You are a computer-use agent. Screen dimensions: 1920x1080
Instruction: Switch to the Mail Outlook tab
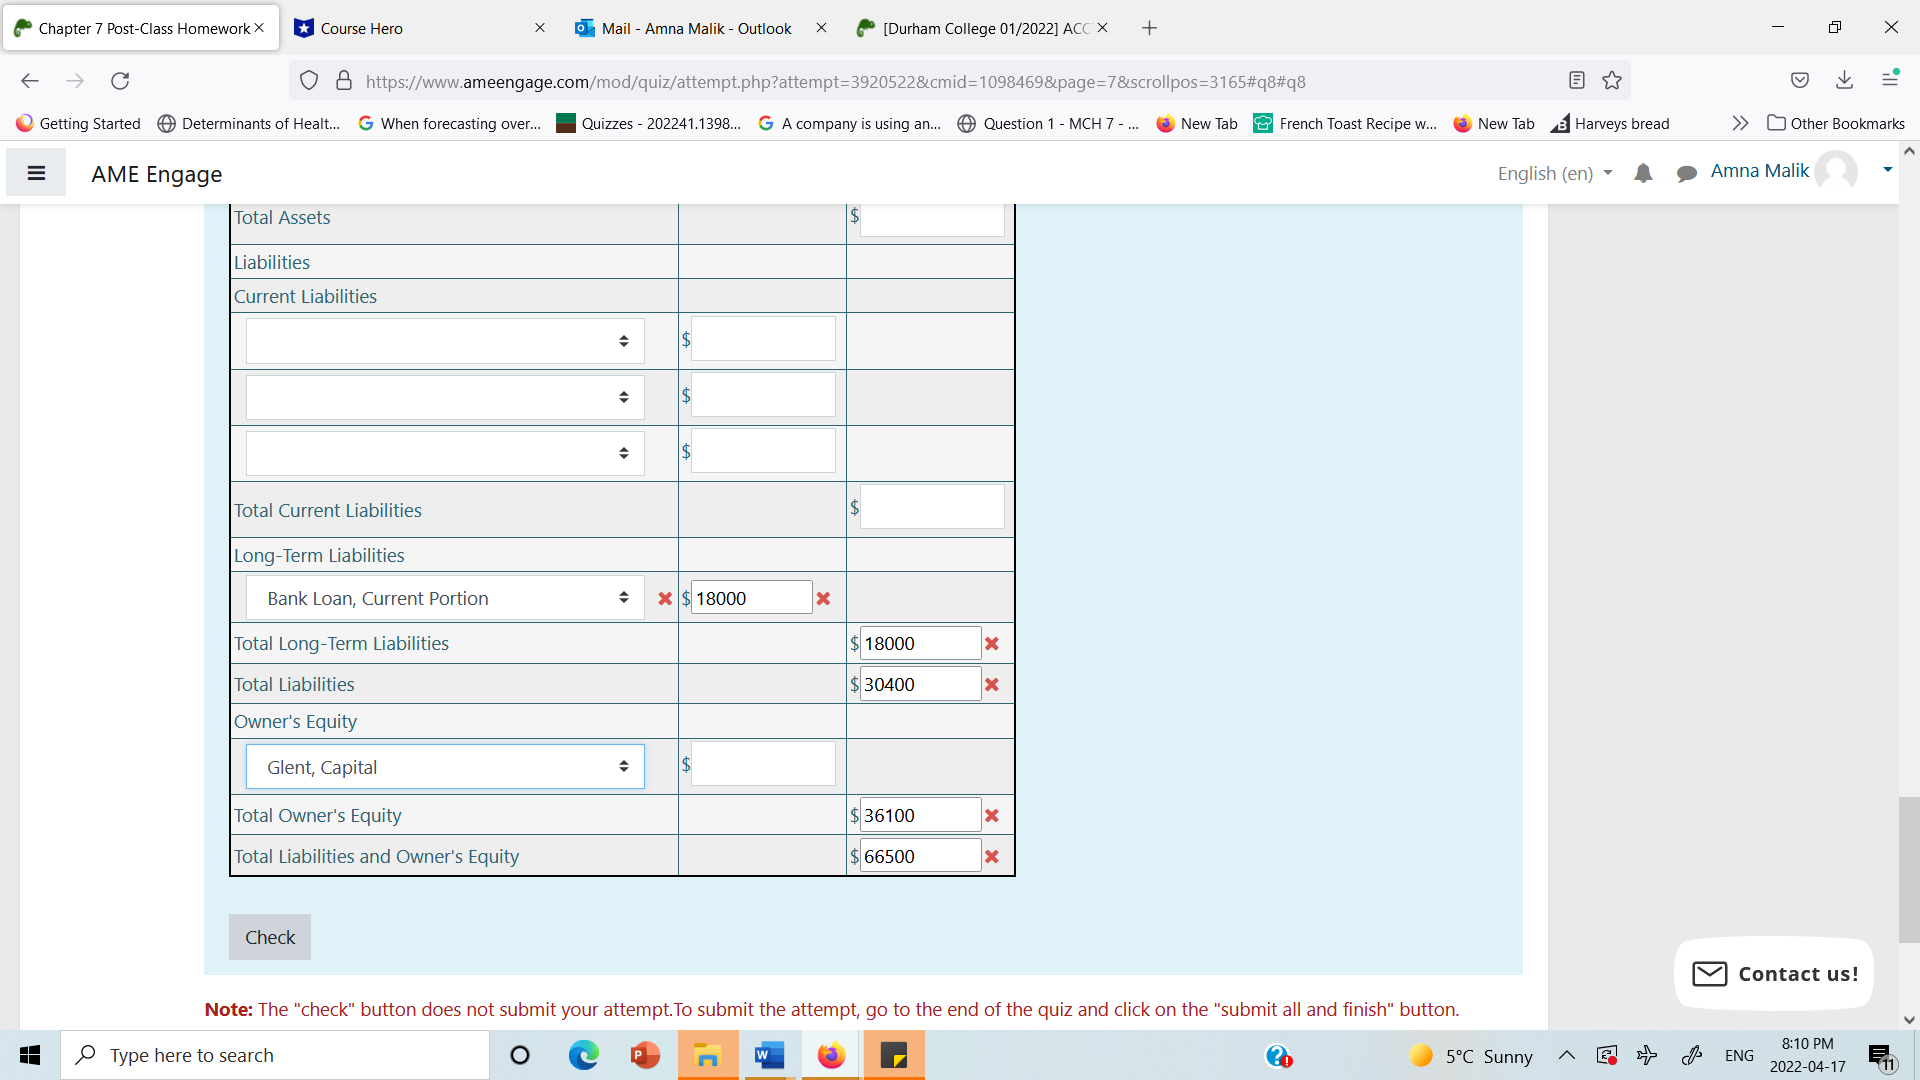[696, 28]
